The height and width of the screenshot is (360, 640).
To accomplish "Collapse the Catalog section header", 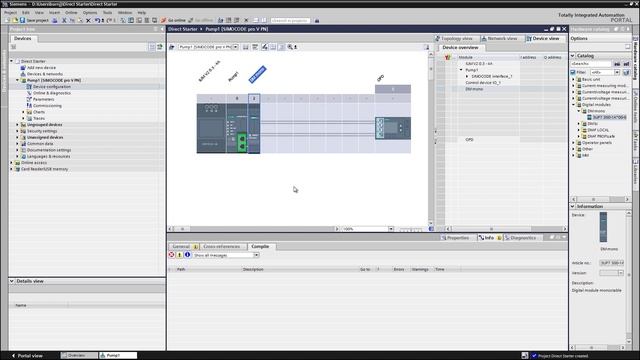I will (x=573, y=56).
